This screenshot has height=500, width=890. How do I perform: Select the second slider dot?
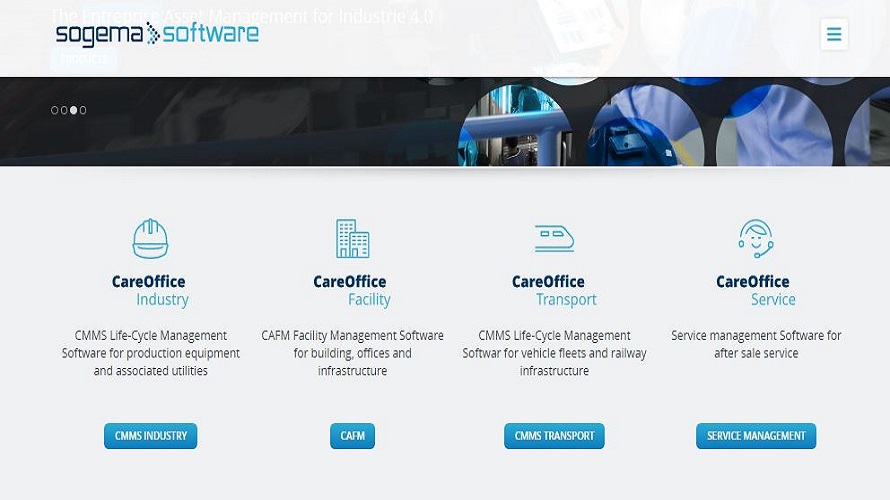pos(64,110)
